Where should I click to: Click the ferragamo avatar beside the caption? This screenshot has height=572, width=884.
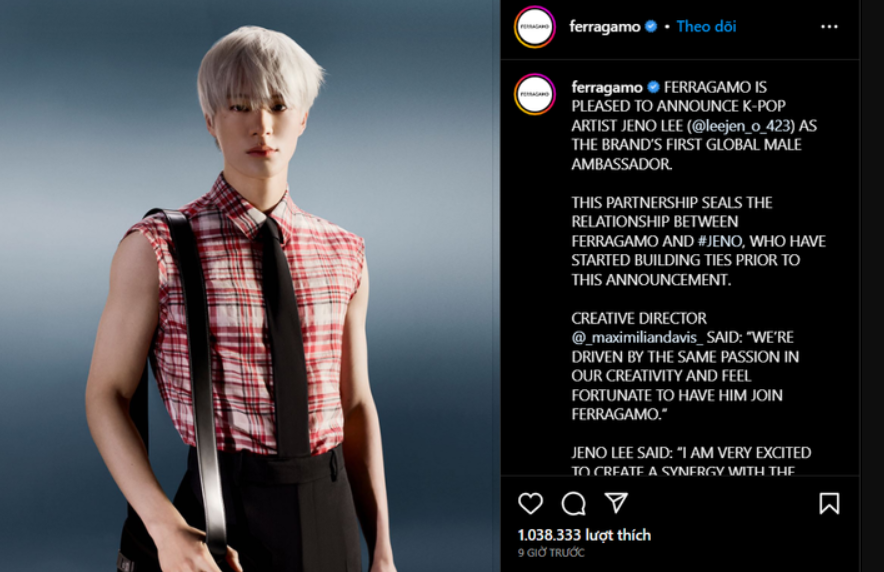coord(534,94)
